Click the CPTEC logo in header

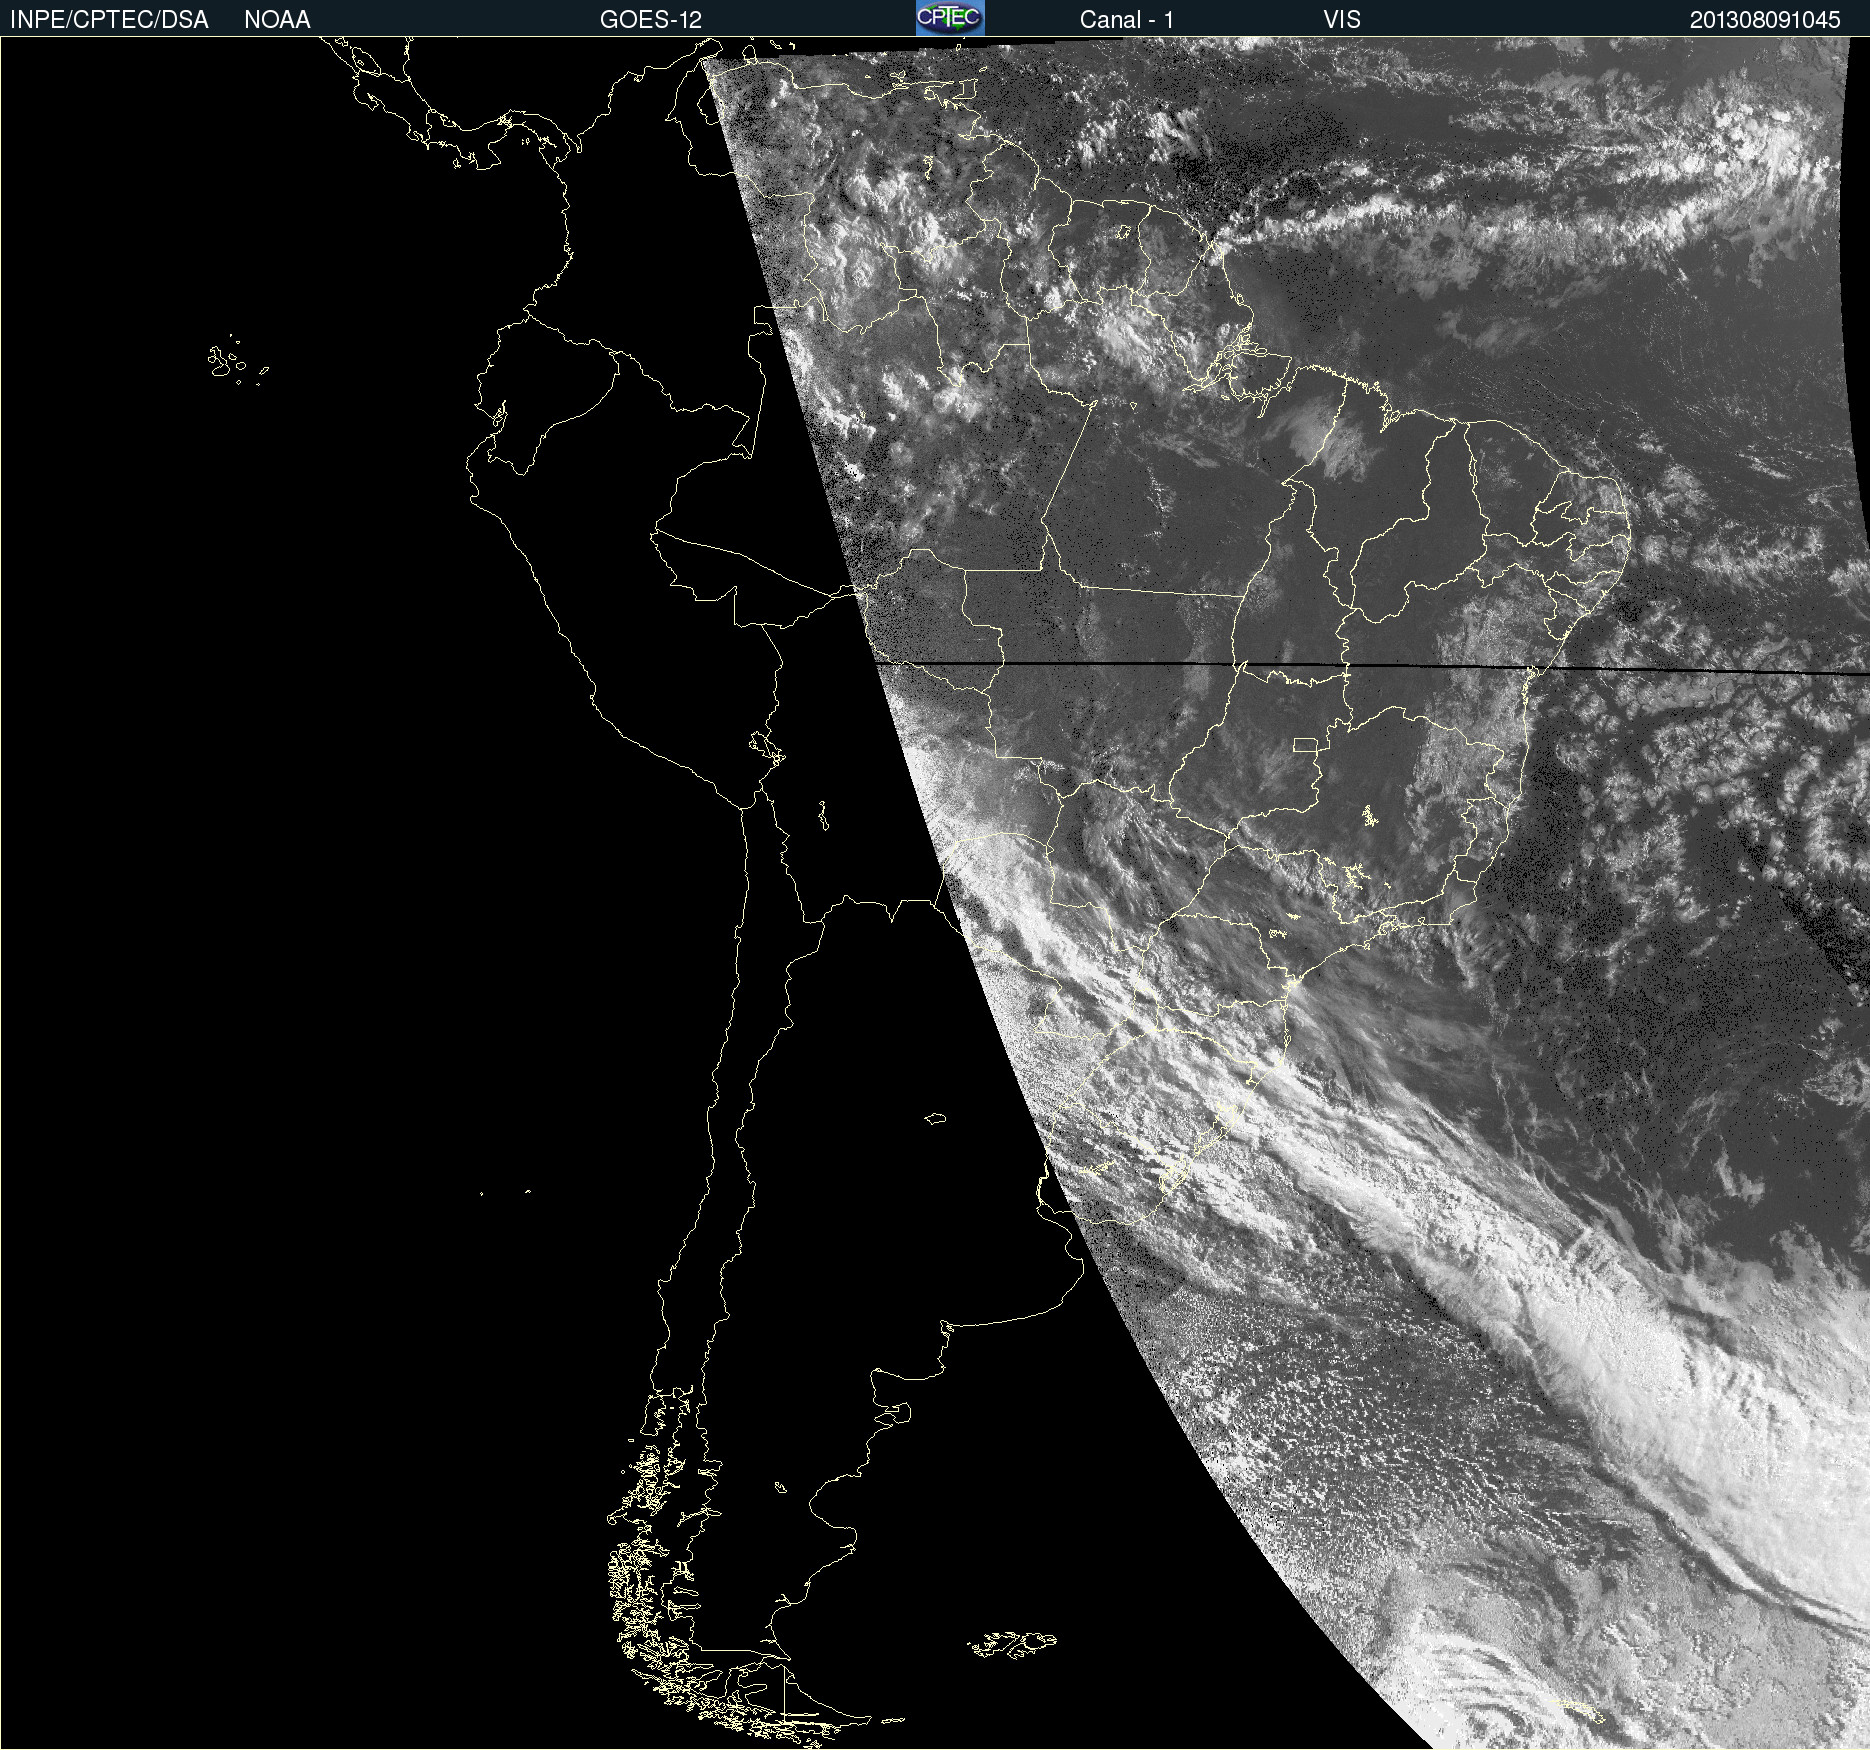tap(950, 18)
